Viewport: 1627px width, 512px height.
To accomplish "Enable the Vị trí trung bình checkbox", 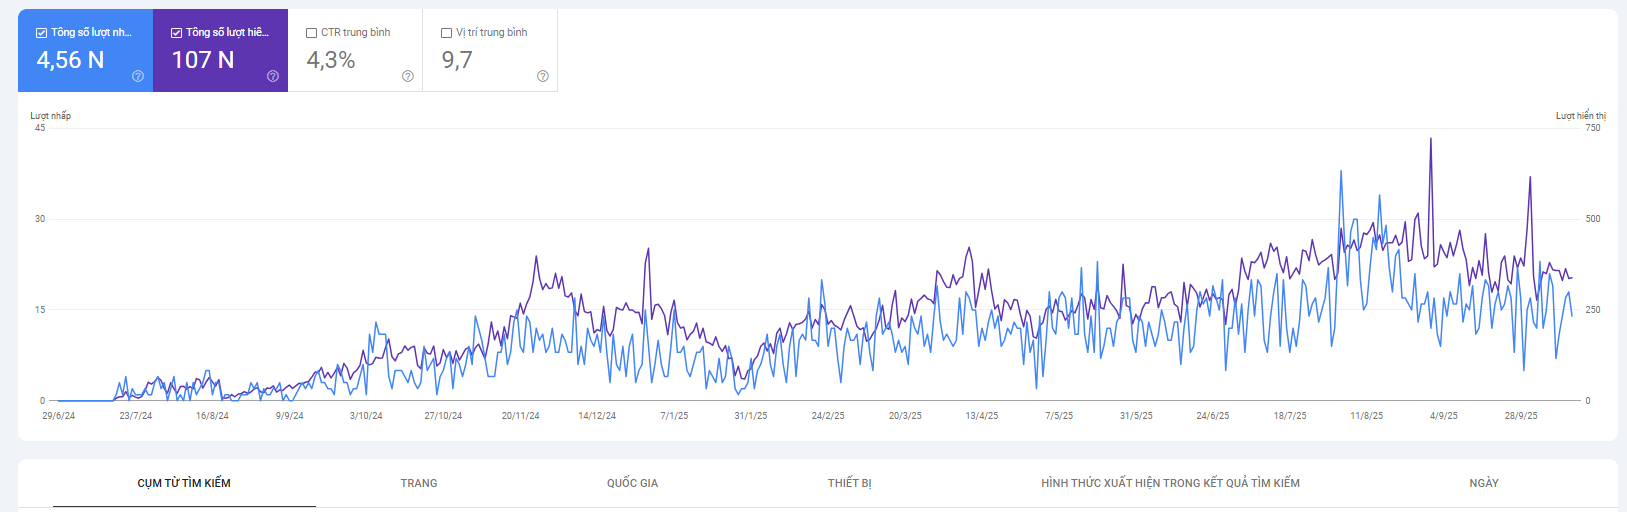I will [x=447, y=33].
